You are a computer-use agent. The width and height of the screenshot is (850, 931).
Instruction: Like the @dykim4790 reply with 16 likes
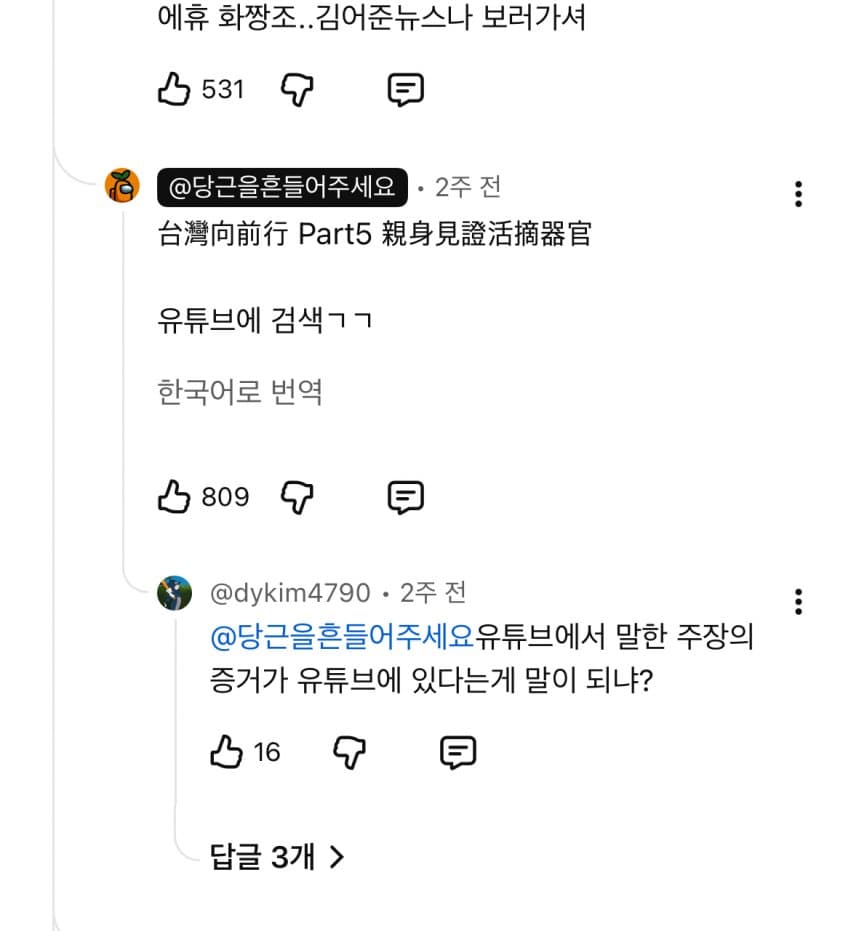[227, 752]
